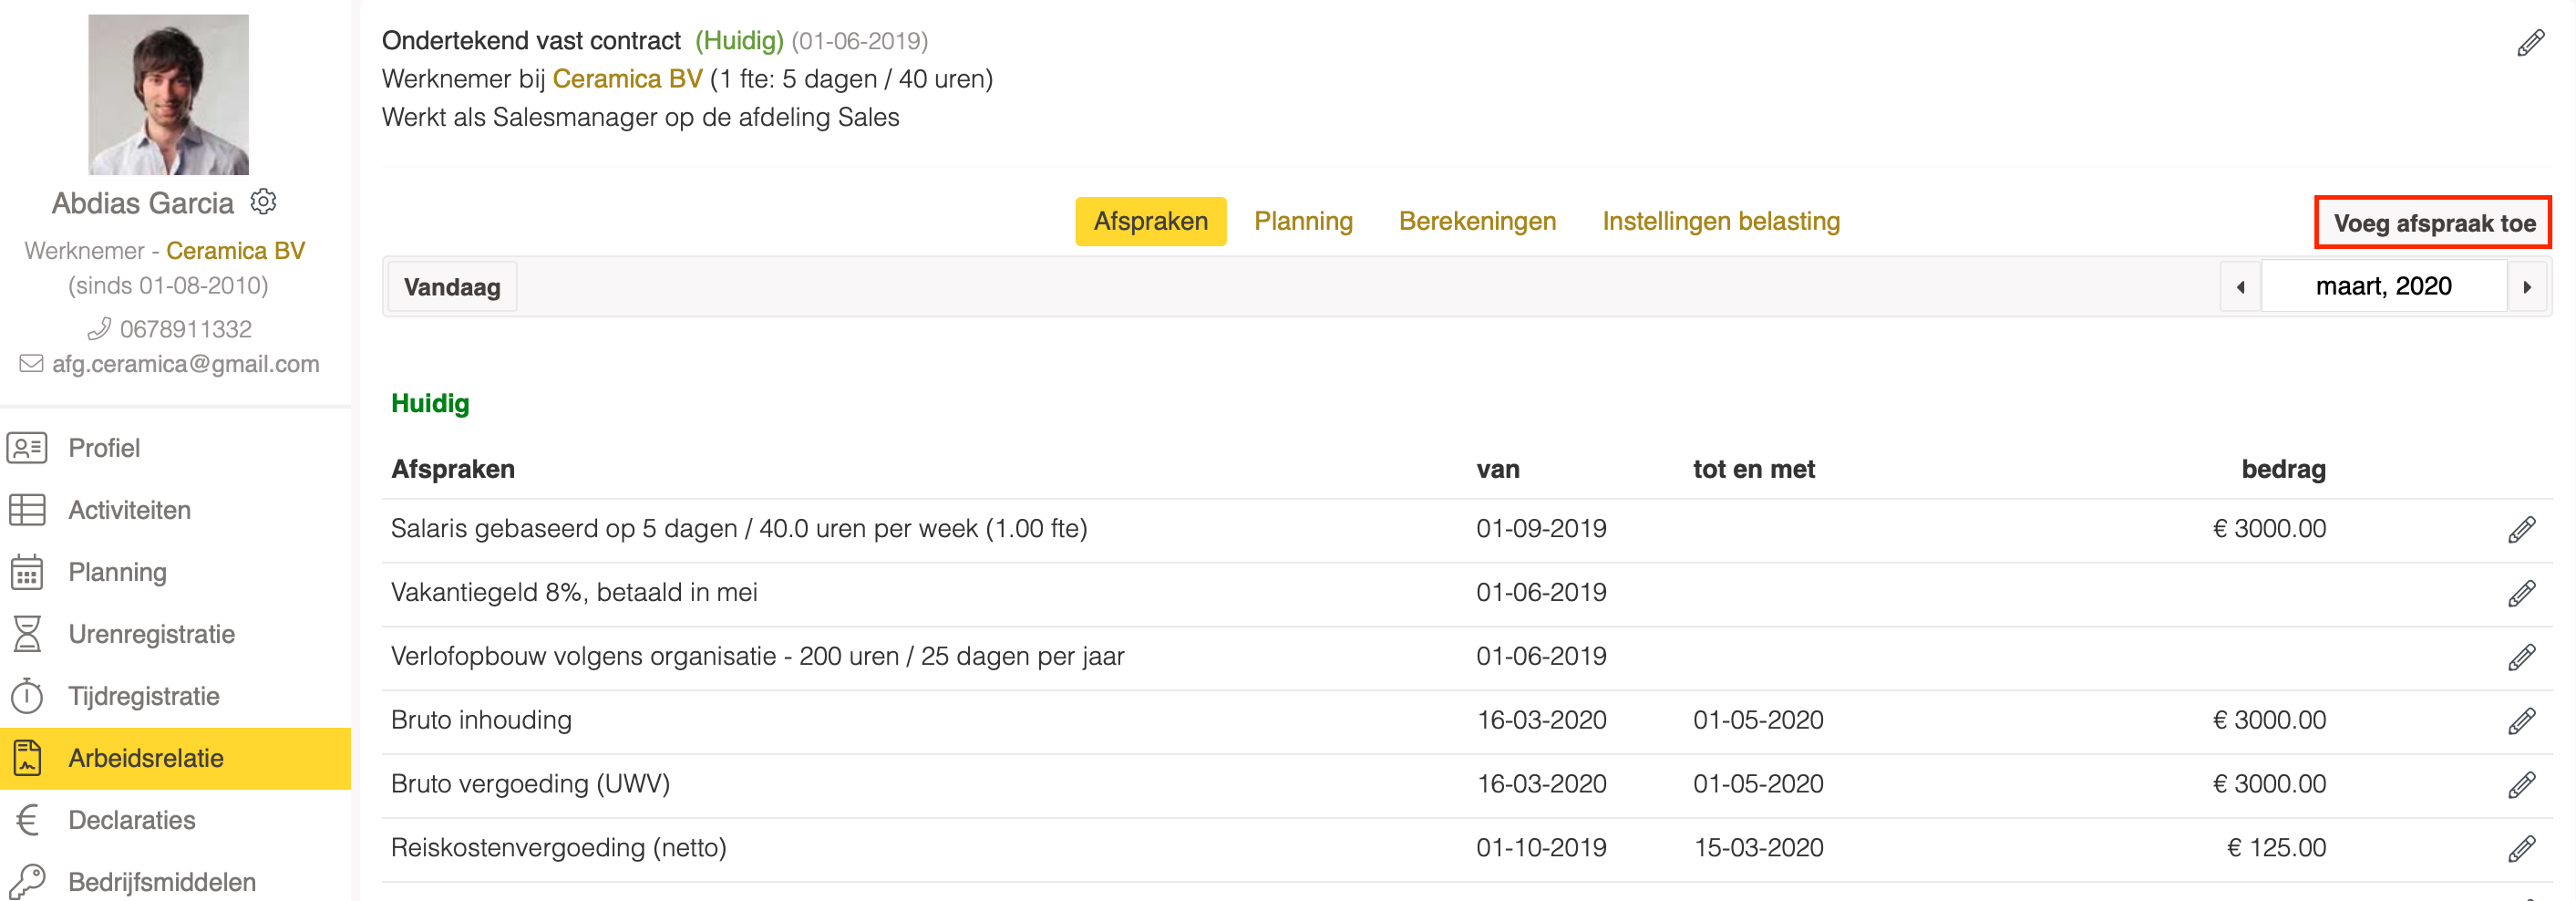
Task: Click Abdias Garcia profile photo
Action: [x=168, y=94]
